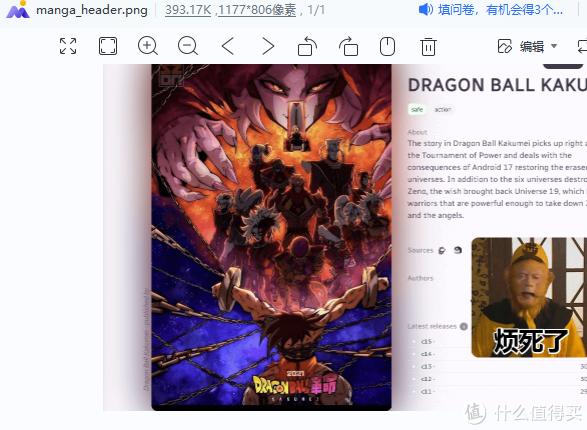Click the Dragon Ball Kakumei cover image
The height and width of the screenshot is (430, 587).
pos(271,237)
